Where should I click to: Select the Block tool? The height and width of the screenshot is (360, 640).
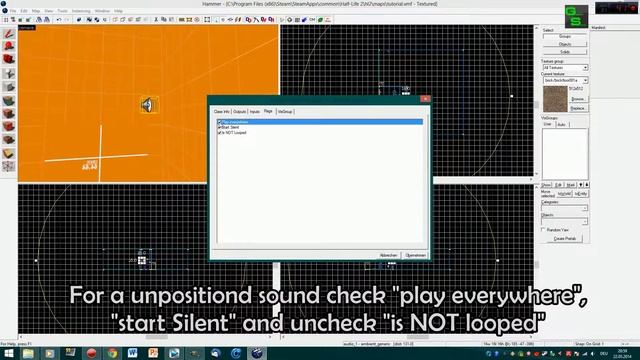pyautogui.click(x=9, y=87)
